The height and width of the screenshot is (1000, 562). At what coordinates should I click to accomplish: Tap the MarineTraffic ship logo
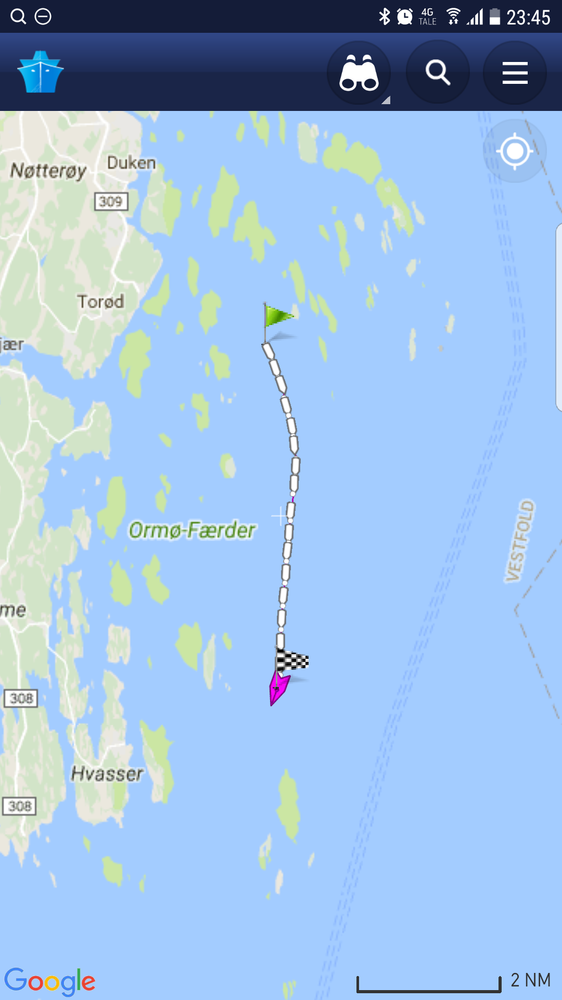[x=40, y=72]
